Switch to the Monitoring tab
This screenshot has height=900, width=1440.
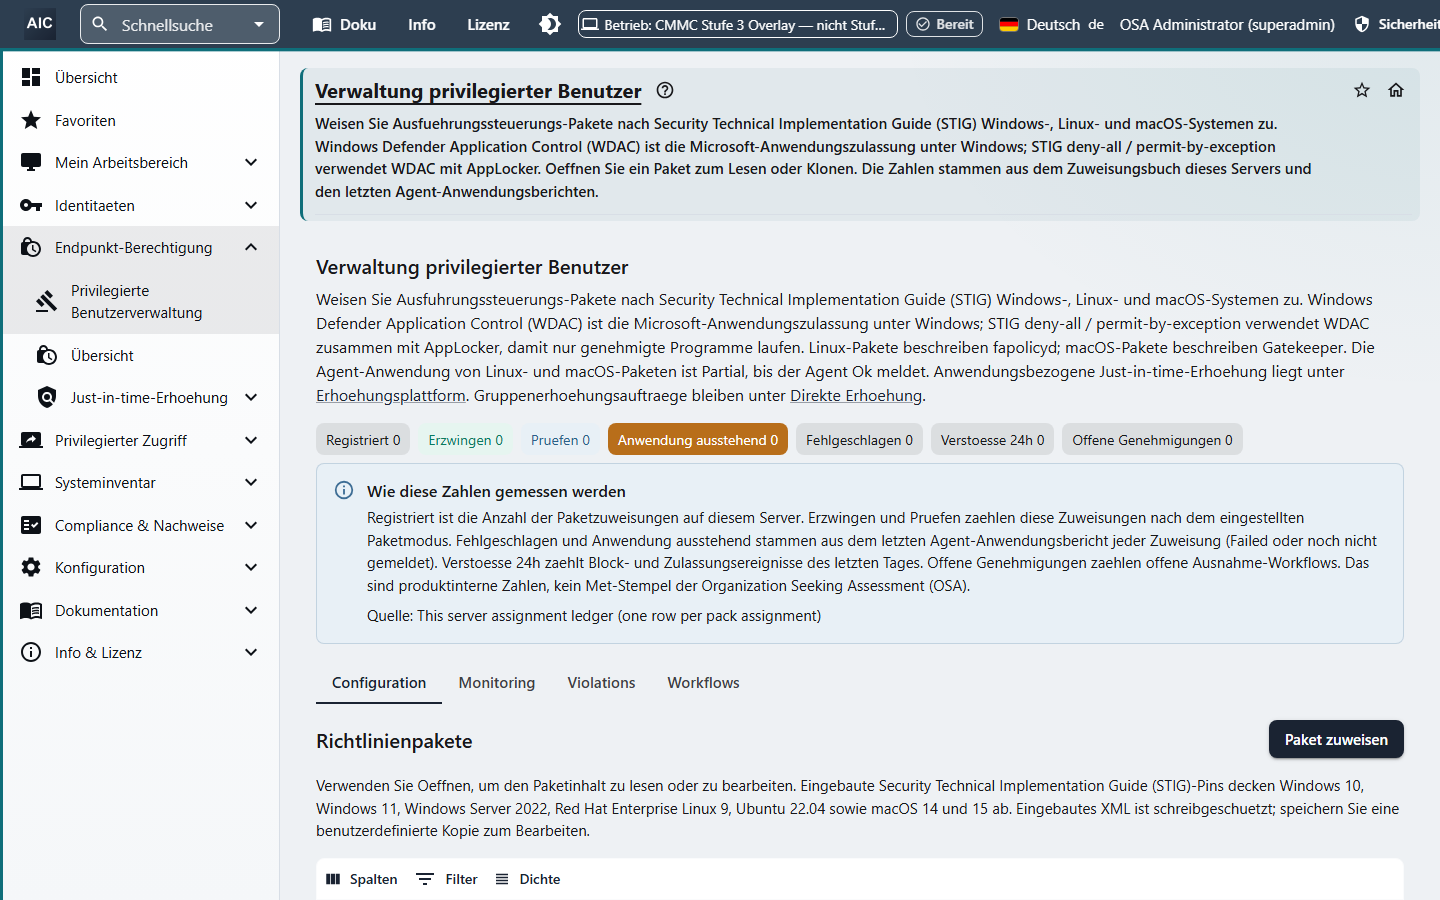pos(497,682)
